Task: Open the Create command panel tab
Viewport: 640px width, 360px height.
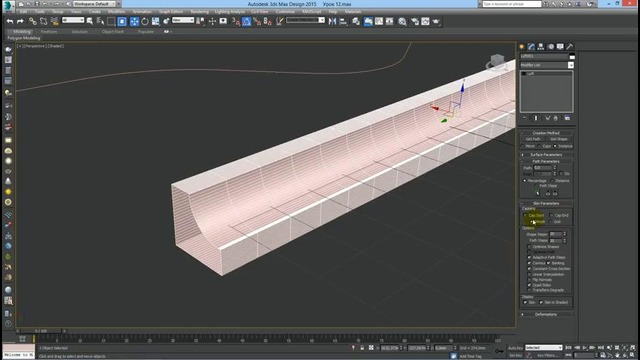Action: (522, 47)
